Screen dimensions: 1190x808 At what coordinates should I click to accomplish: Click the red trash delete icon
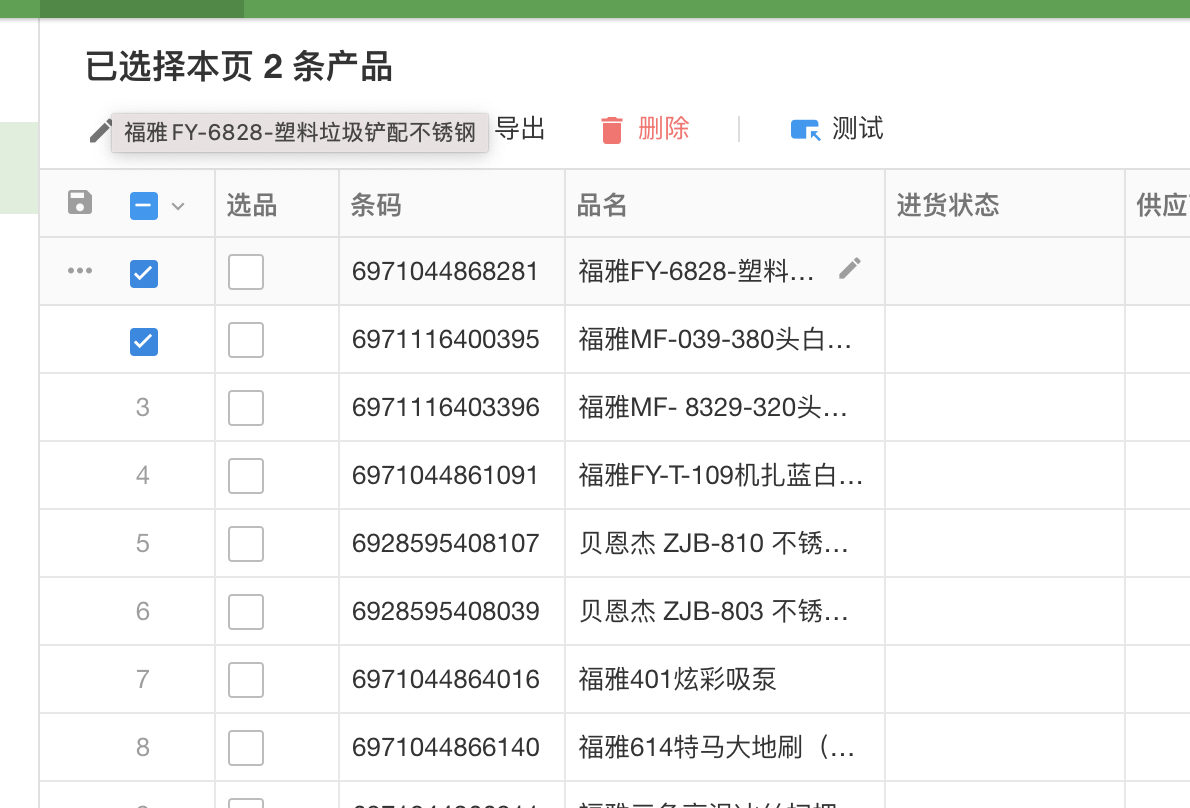(x=612, y=130)
